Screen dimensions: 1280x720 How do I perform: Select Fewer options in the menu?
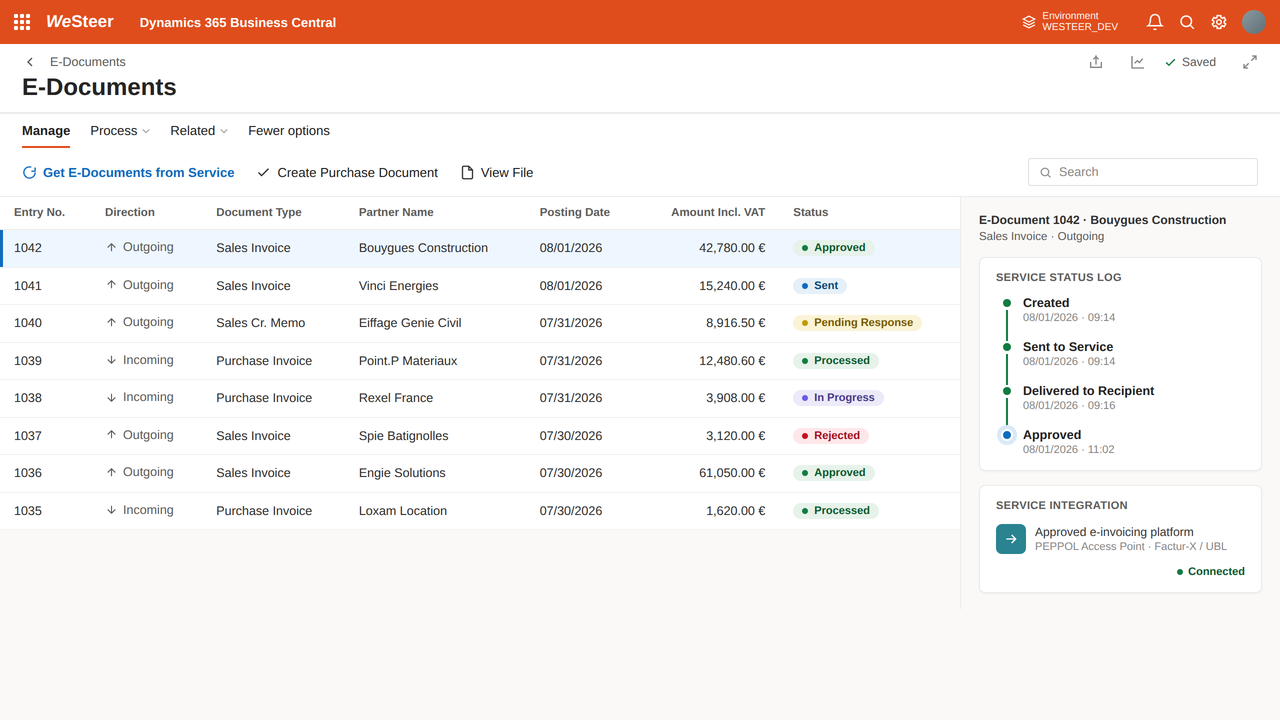(289, 131)
